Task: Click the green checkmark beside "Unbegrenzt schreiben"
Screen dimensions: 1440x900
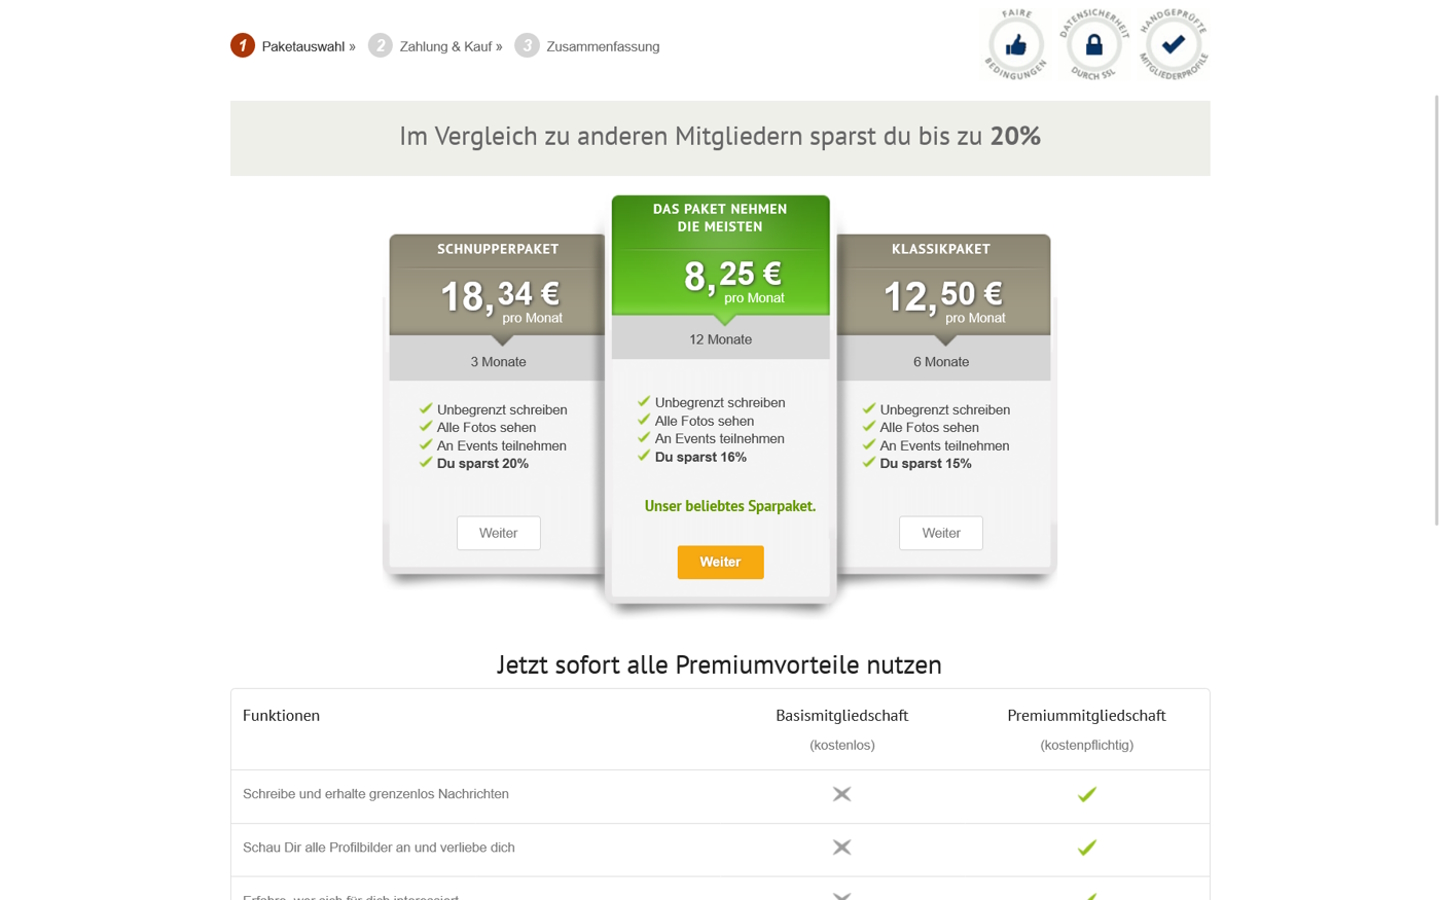Action: pos(642,402)
